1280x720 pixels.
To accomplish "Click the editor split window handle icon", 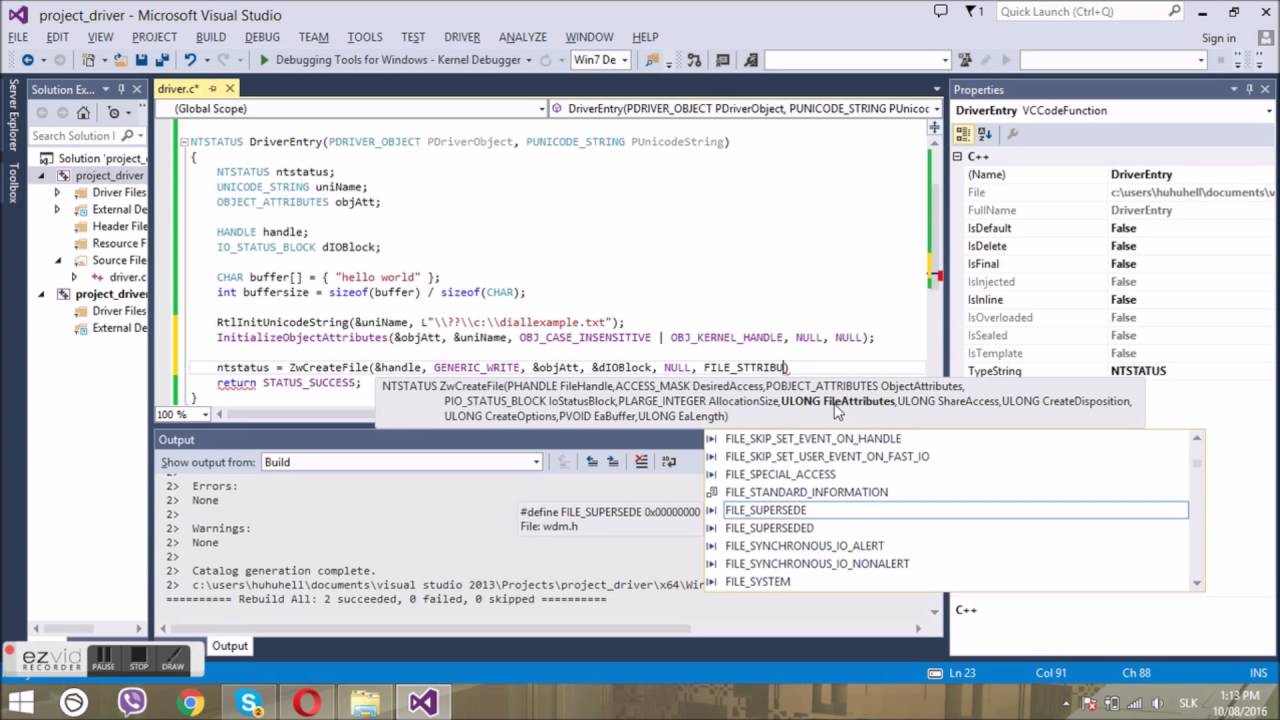I will coord(933,127).
